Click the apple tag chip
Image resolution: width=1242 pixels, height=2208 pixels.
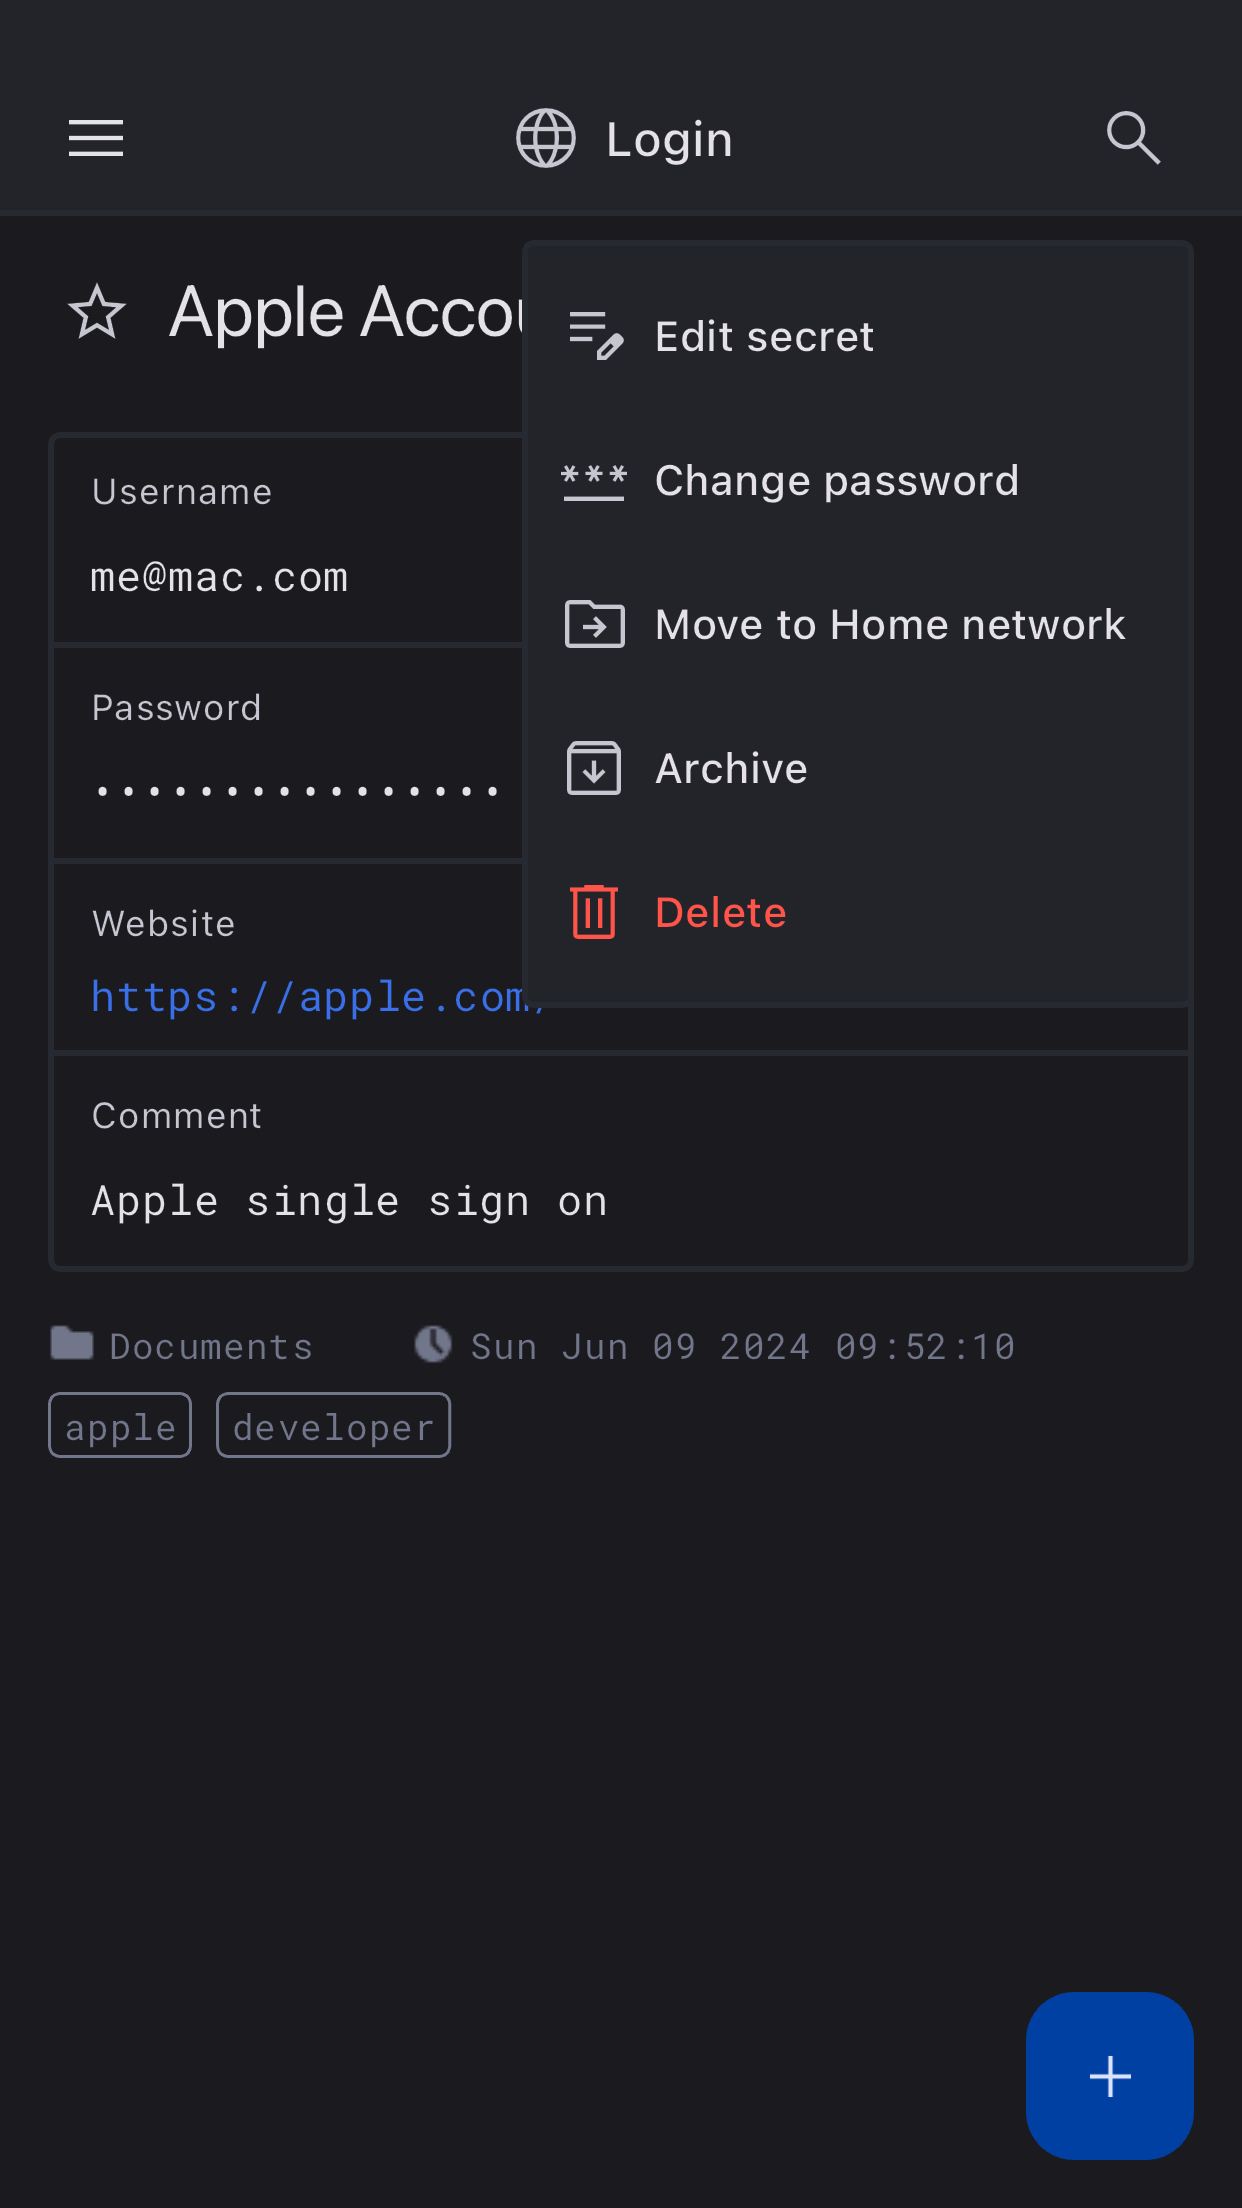point(120,1426)
